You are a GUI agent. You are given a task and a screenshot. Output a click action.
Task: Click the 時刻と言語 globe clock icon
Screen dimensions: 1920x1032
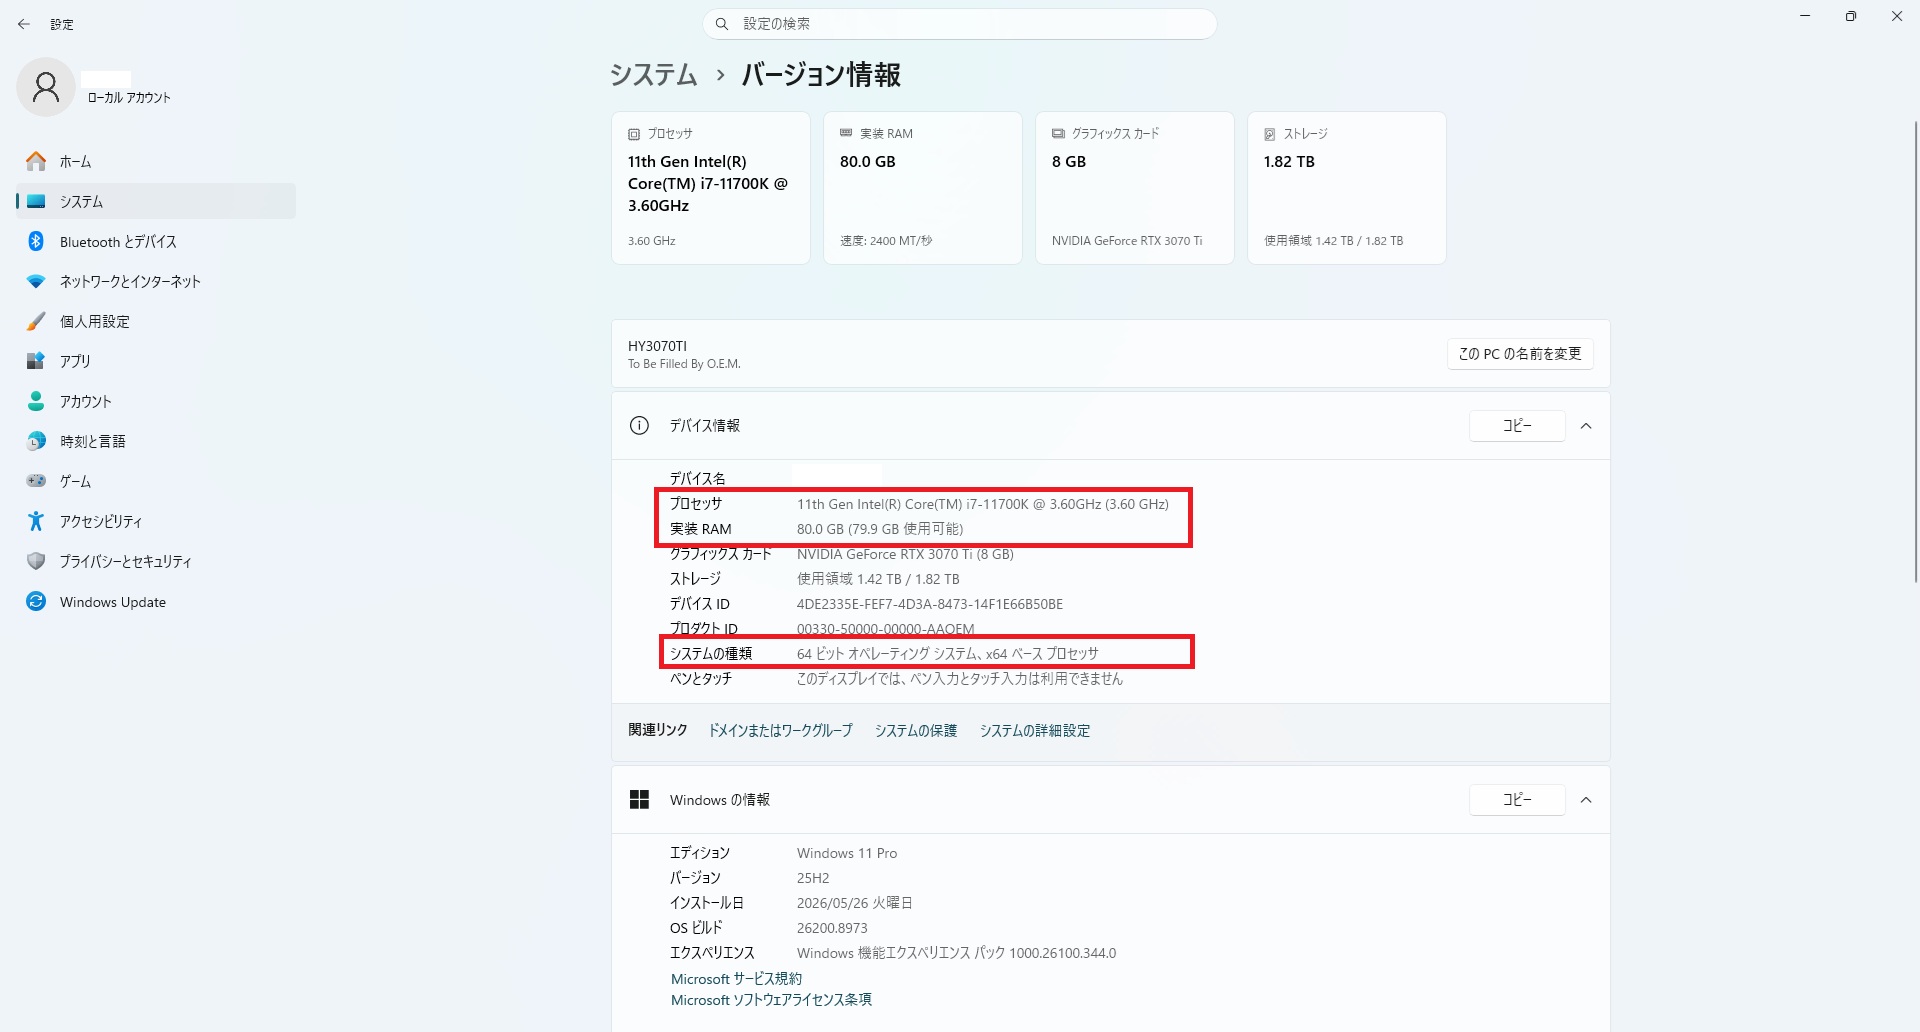pyautogui.click(x=36, y=441)
